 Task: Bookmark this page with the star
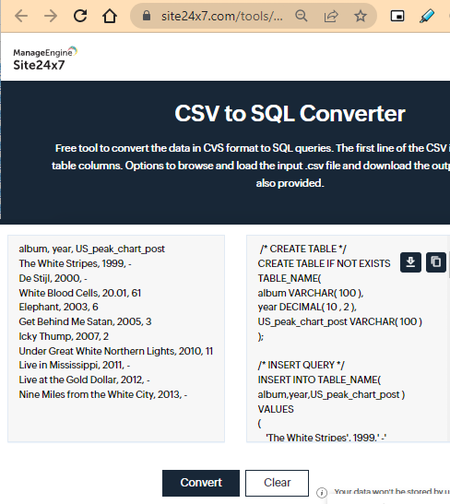click(360, 16)
